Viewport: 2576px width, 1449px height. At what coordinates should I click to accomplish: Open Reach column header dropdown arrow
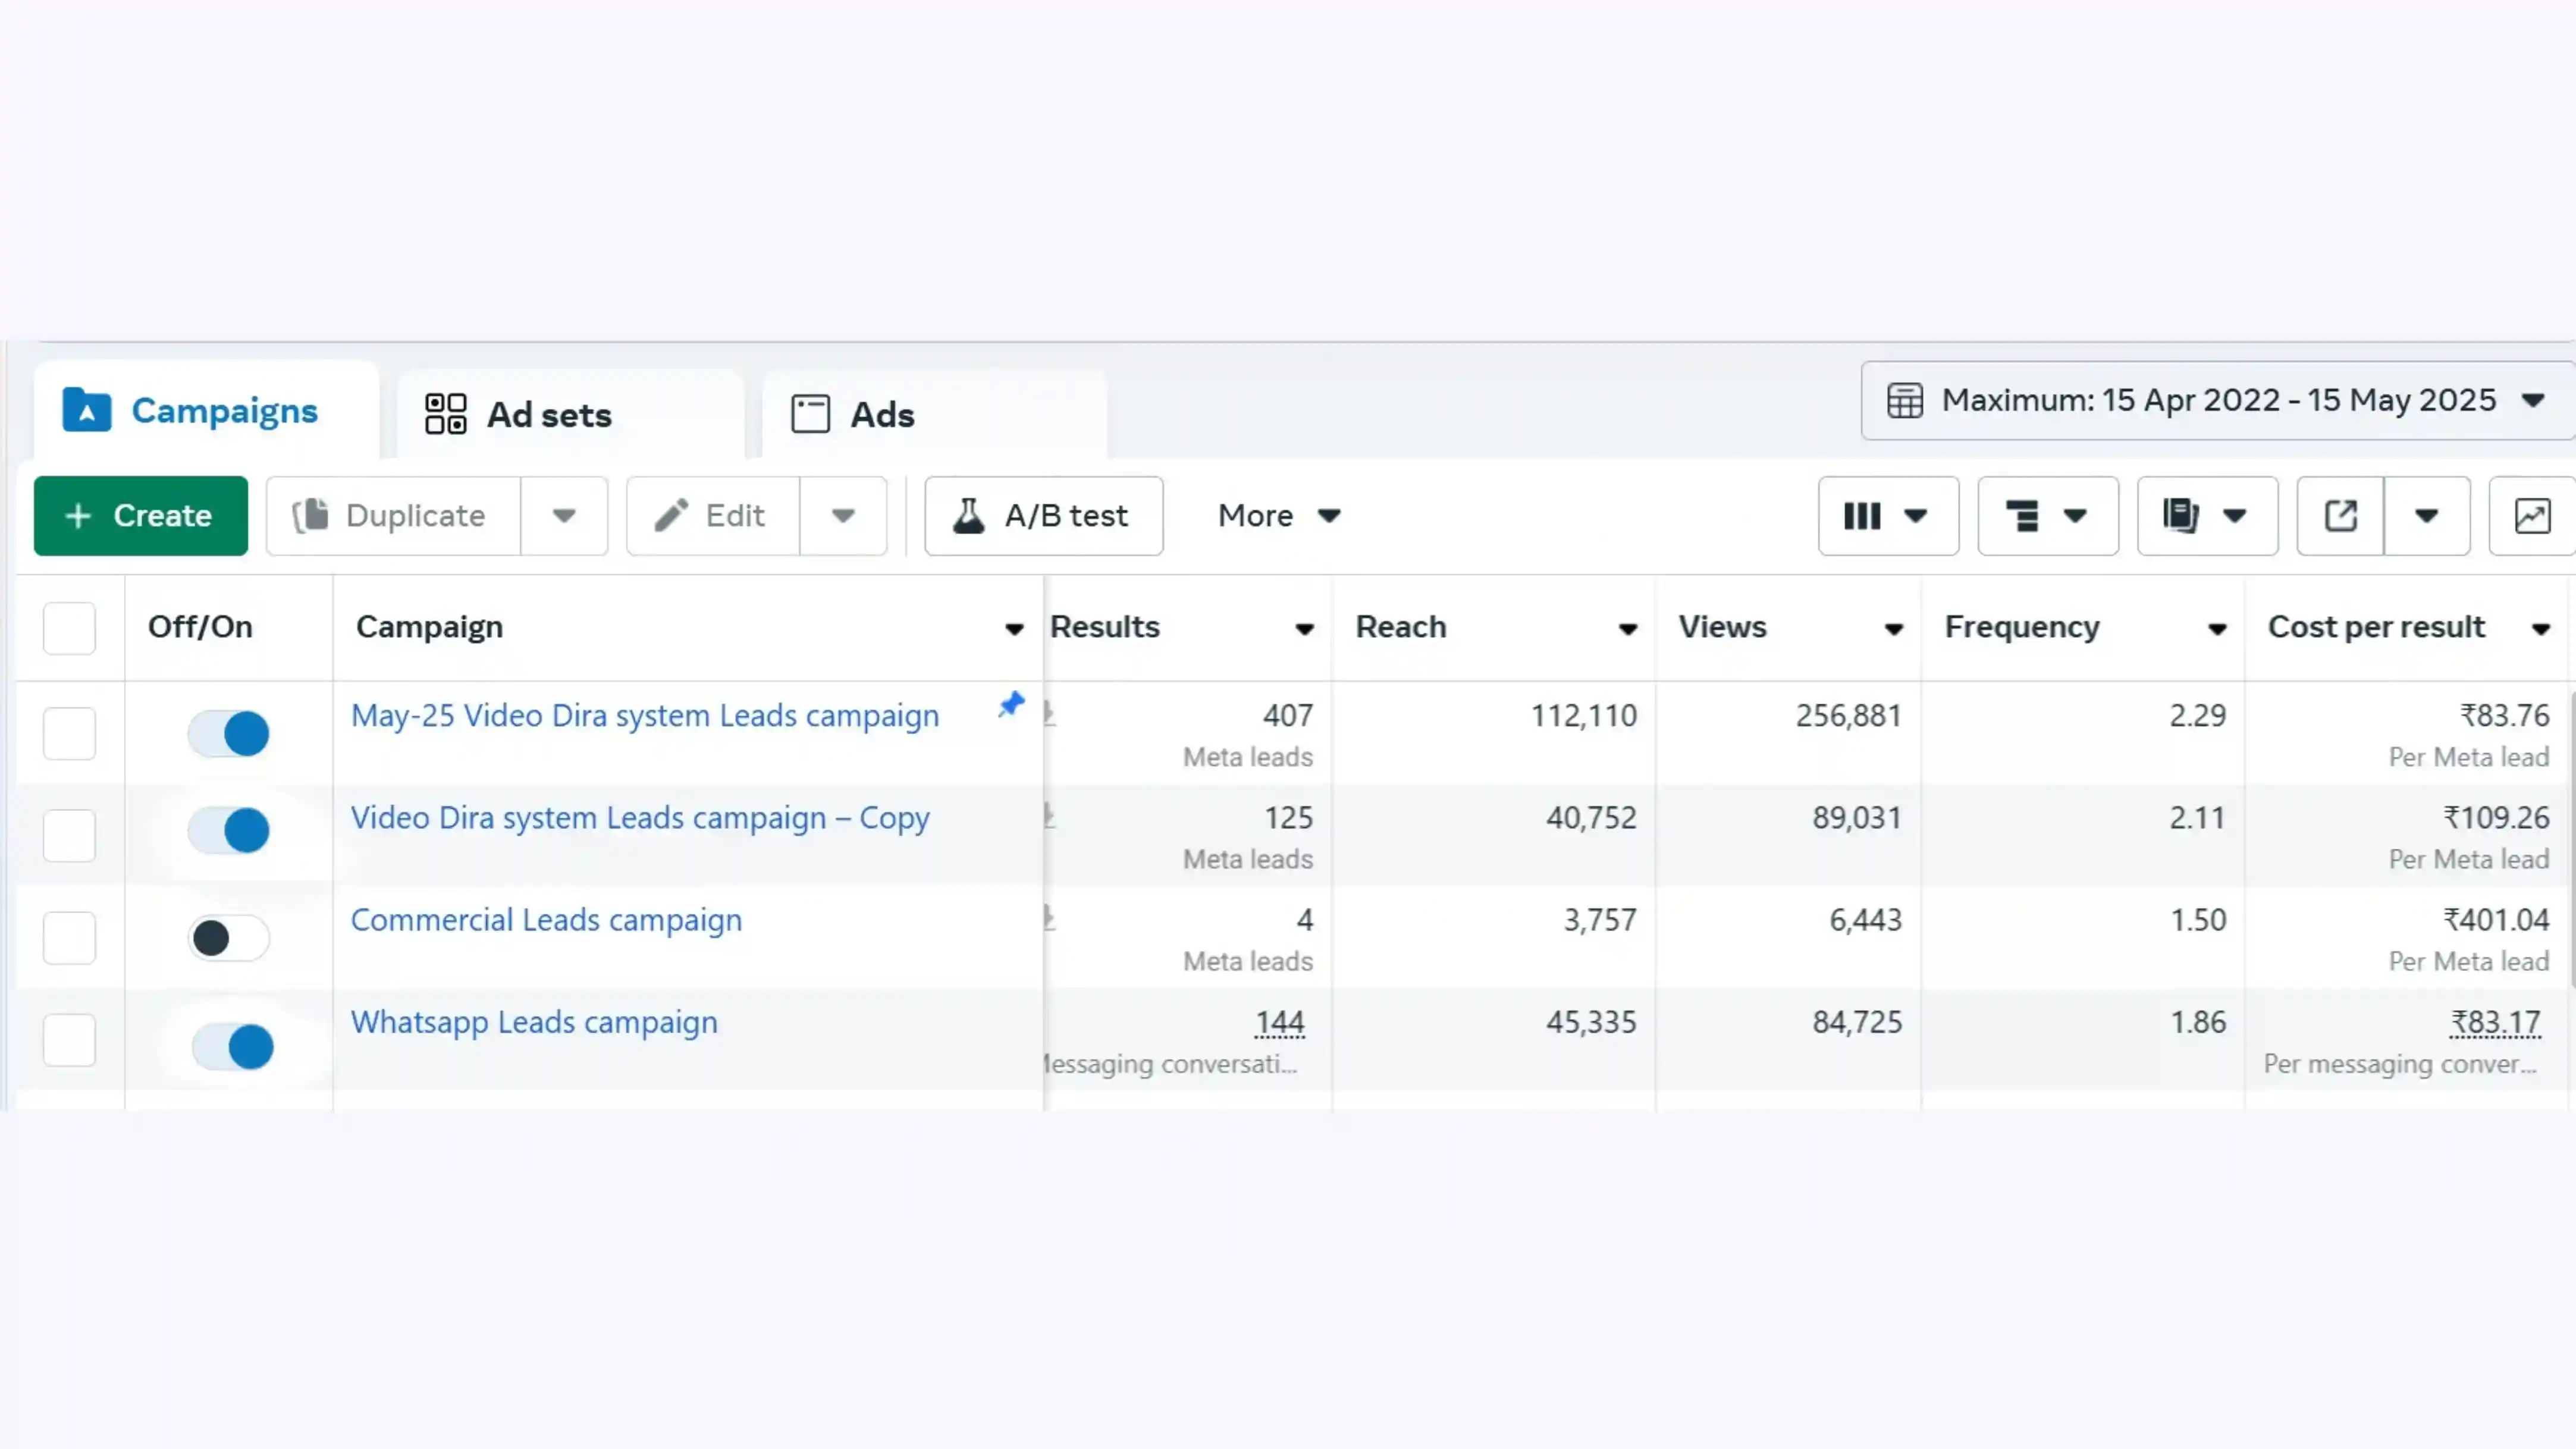[1628, 629]
